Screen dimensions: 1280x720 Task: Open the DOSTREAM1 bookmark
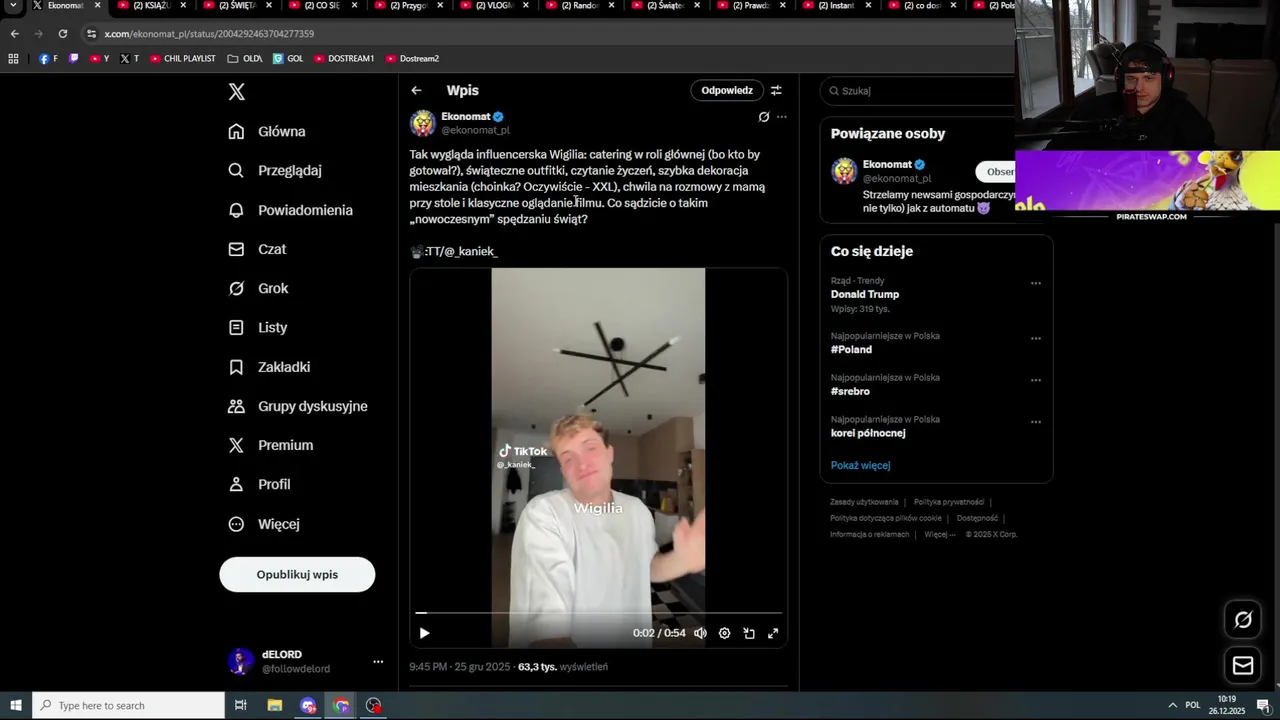pos(344,58)
